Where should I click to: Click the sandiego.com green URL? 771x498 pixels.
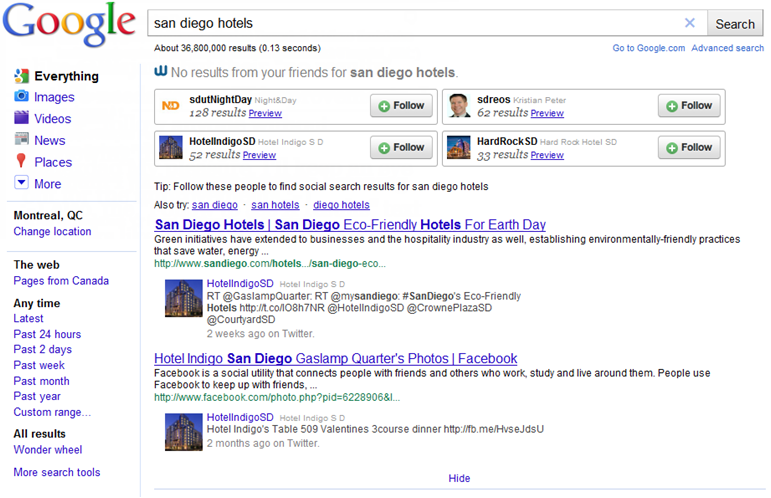pyautogui.click(x=270, y=264)
